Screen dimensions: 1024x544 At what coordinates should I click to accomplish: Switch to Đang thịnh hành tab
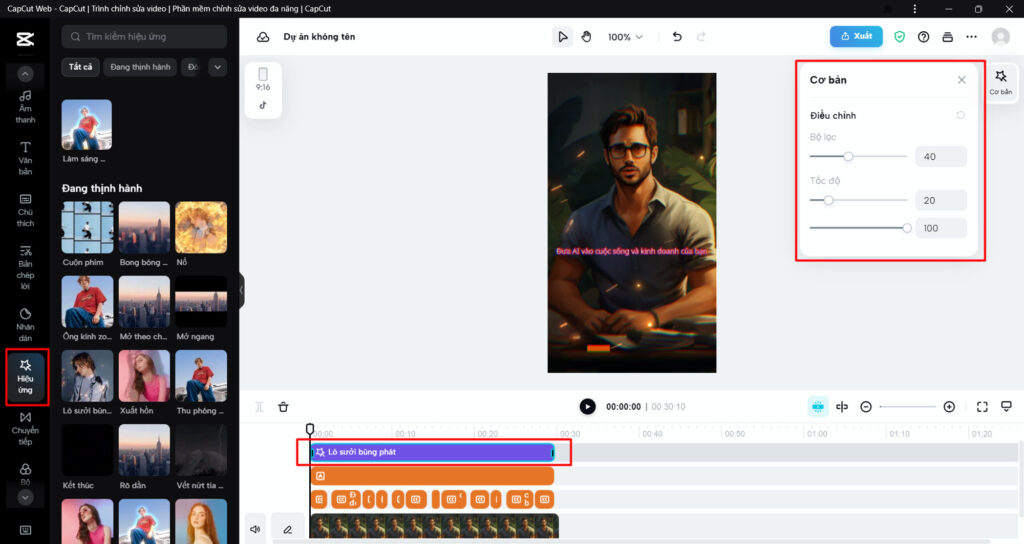141,67
